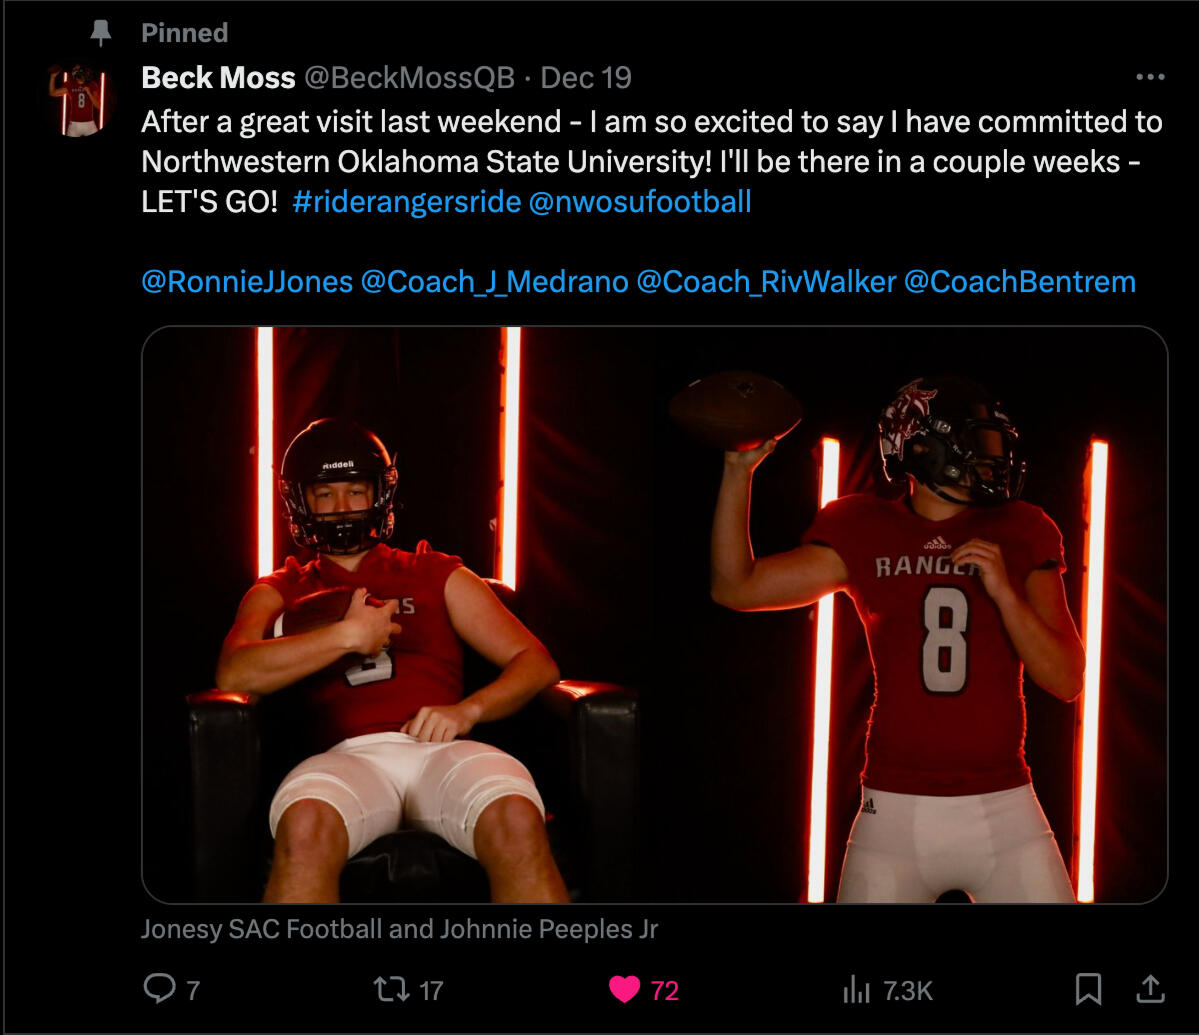Viewport: 1199px width, 1035px height.
Task: Open the @RonnieJJones mention
Action: (x=247, y=282)
